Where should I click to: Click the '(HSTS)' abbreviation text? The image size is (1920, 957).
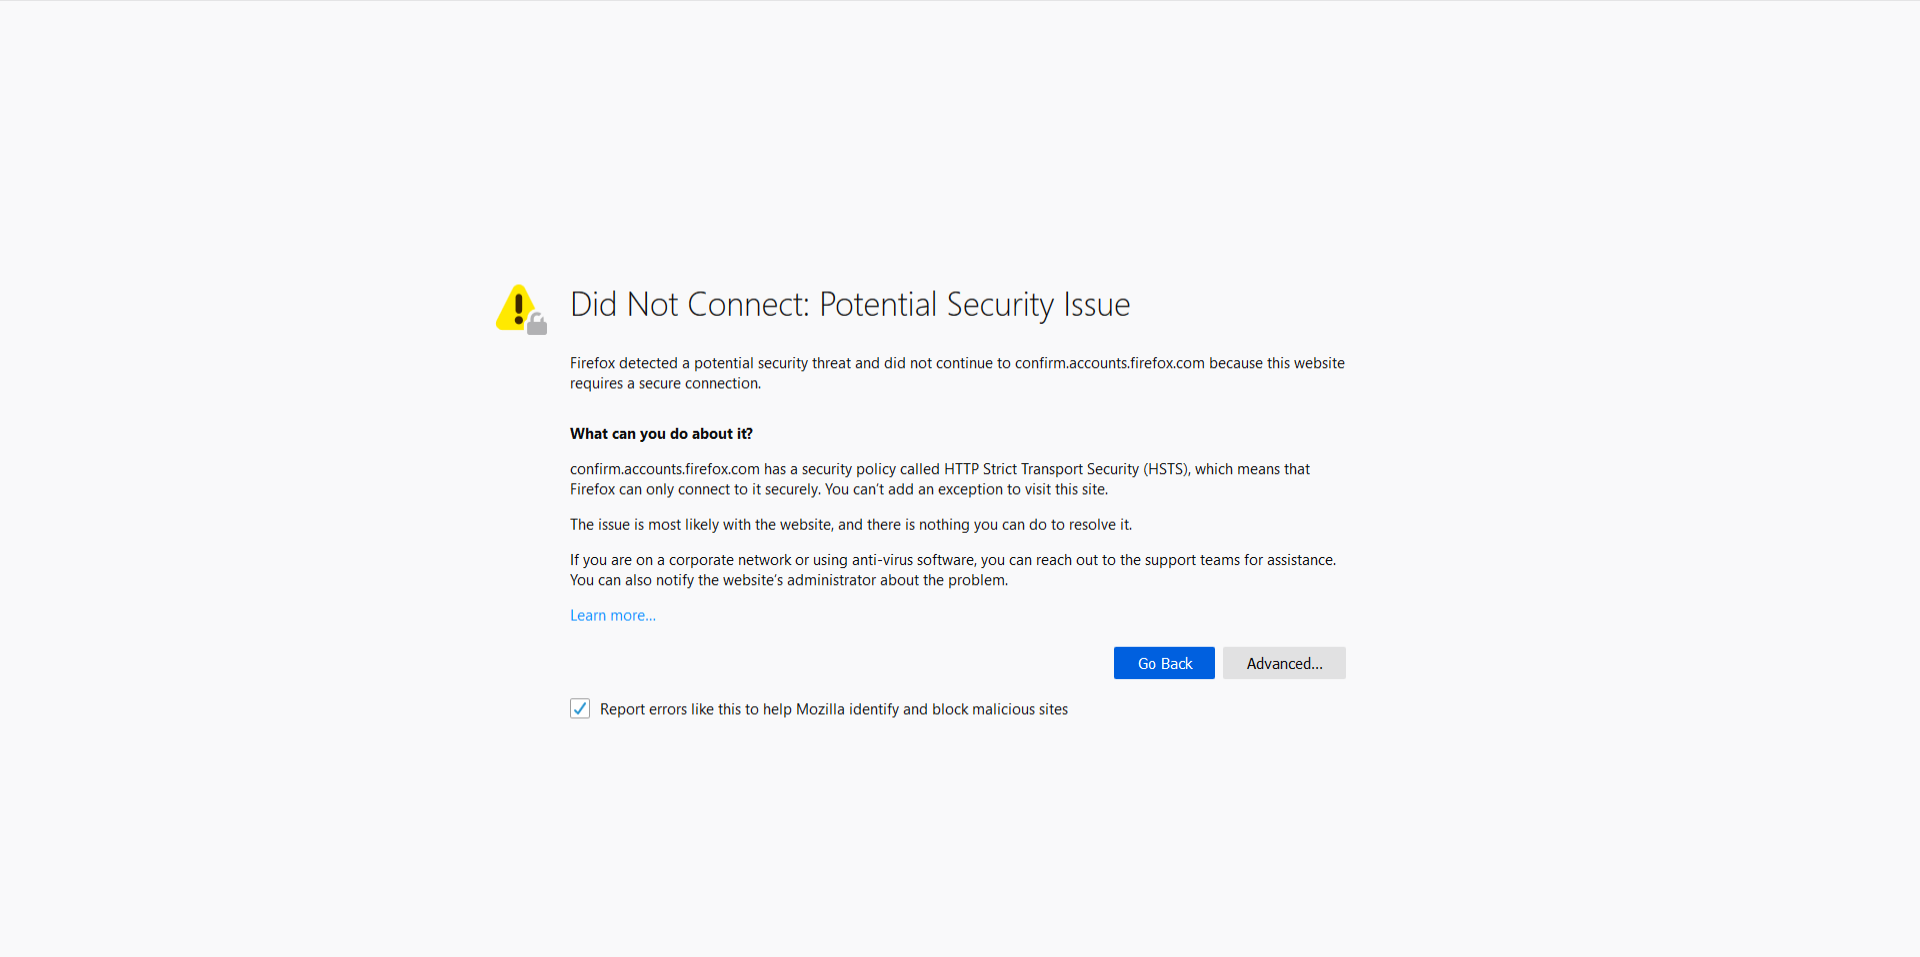[1167, 469]
